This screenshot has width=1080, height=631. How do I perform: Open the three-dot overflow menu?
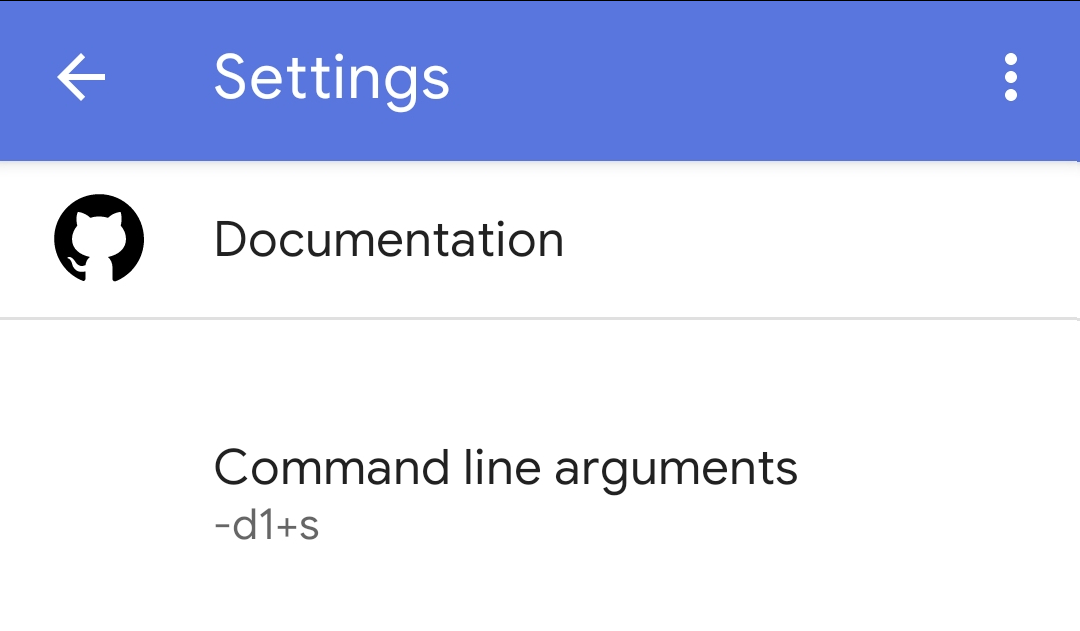[x=1011, y=78]
